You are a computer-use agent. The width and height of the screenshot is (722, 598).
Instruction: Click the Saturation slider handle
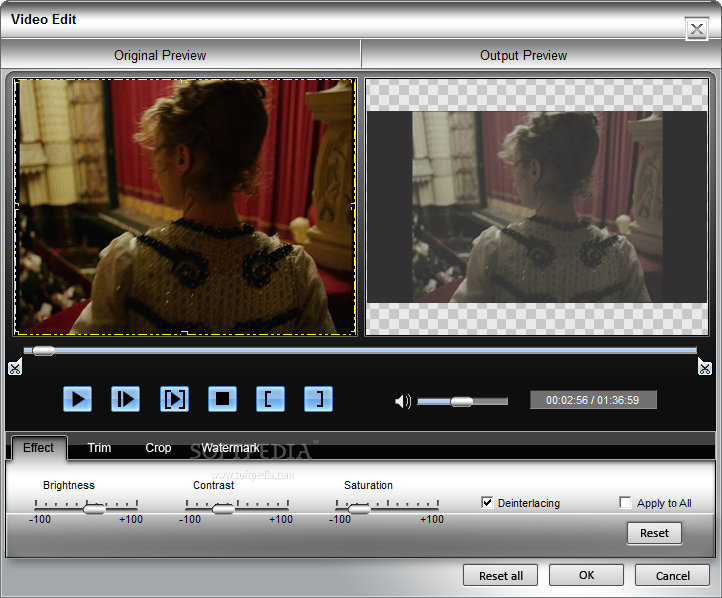coord(359,509)
